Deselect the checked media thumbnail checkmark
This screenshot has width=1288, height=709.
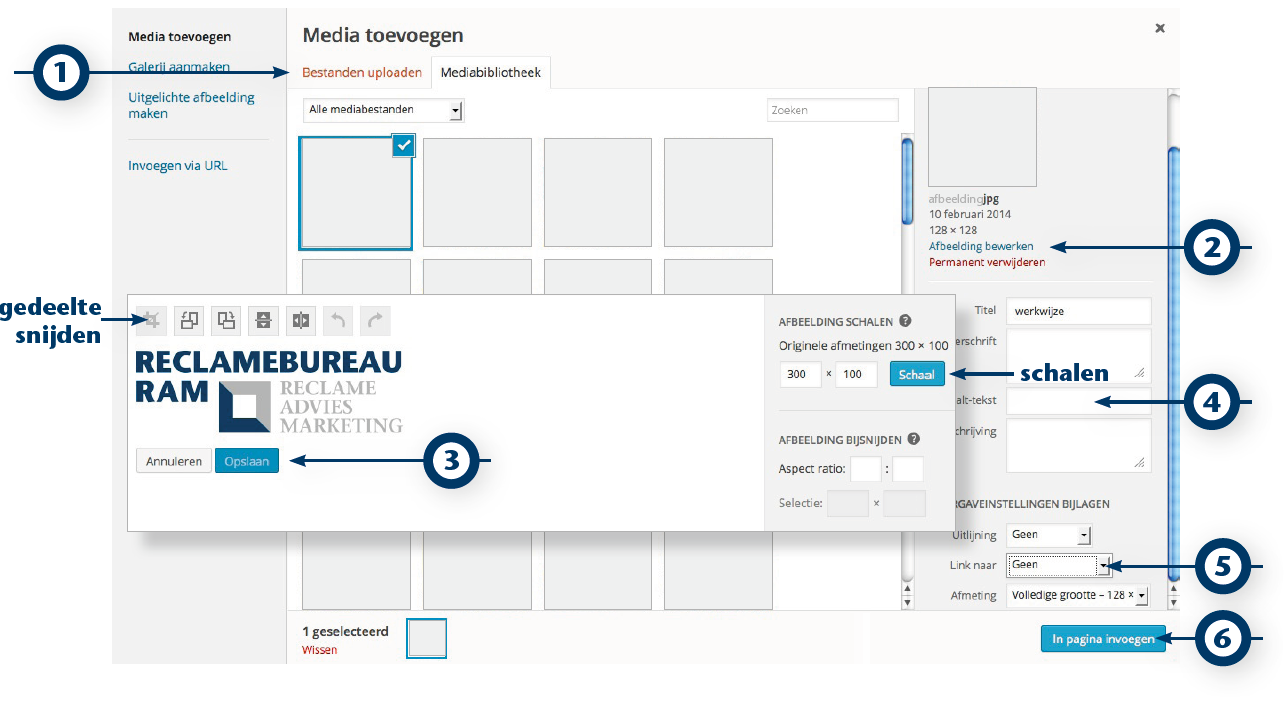pos(403,146)
